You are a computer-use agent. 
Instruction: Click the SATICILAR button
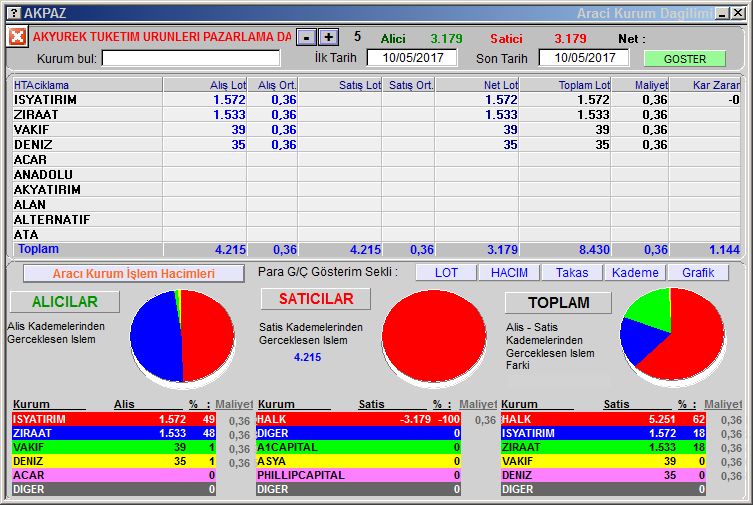316,299
